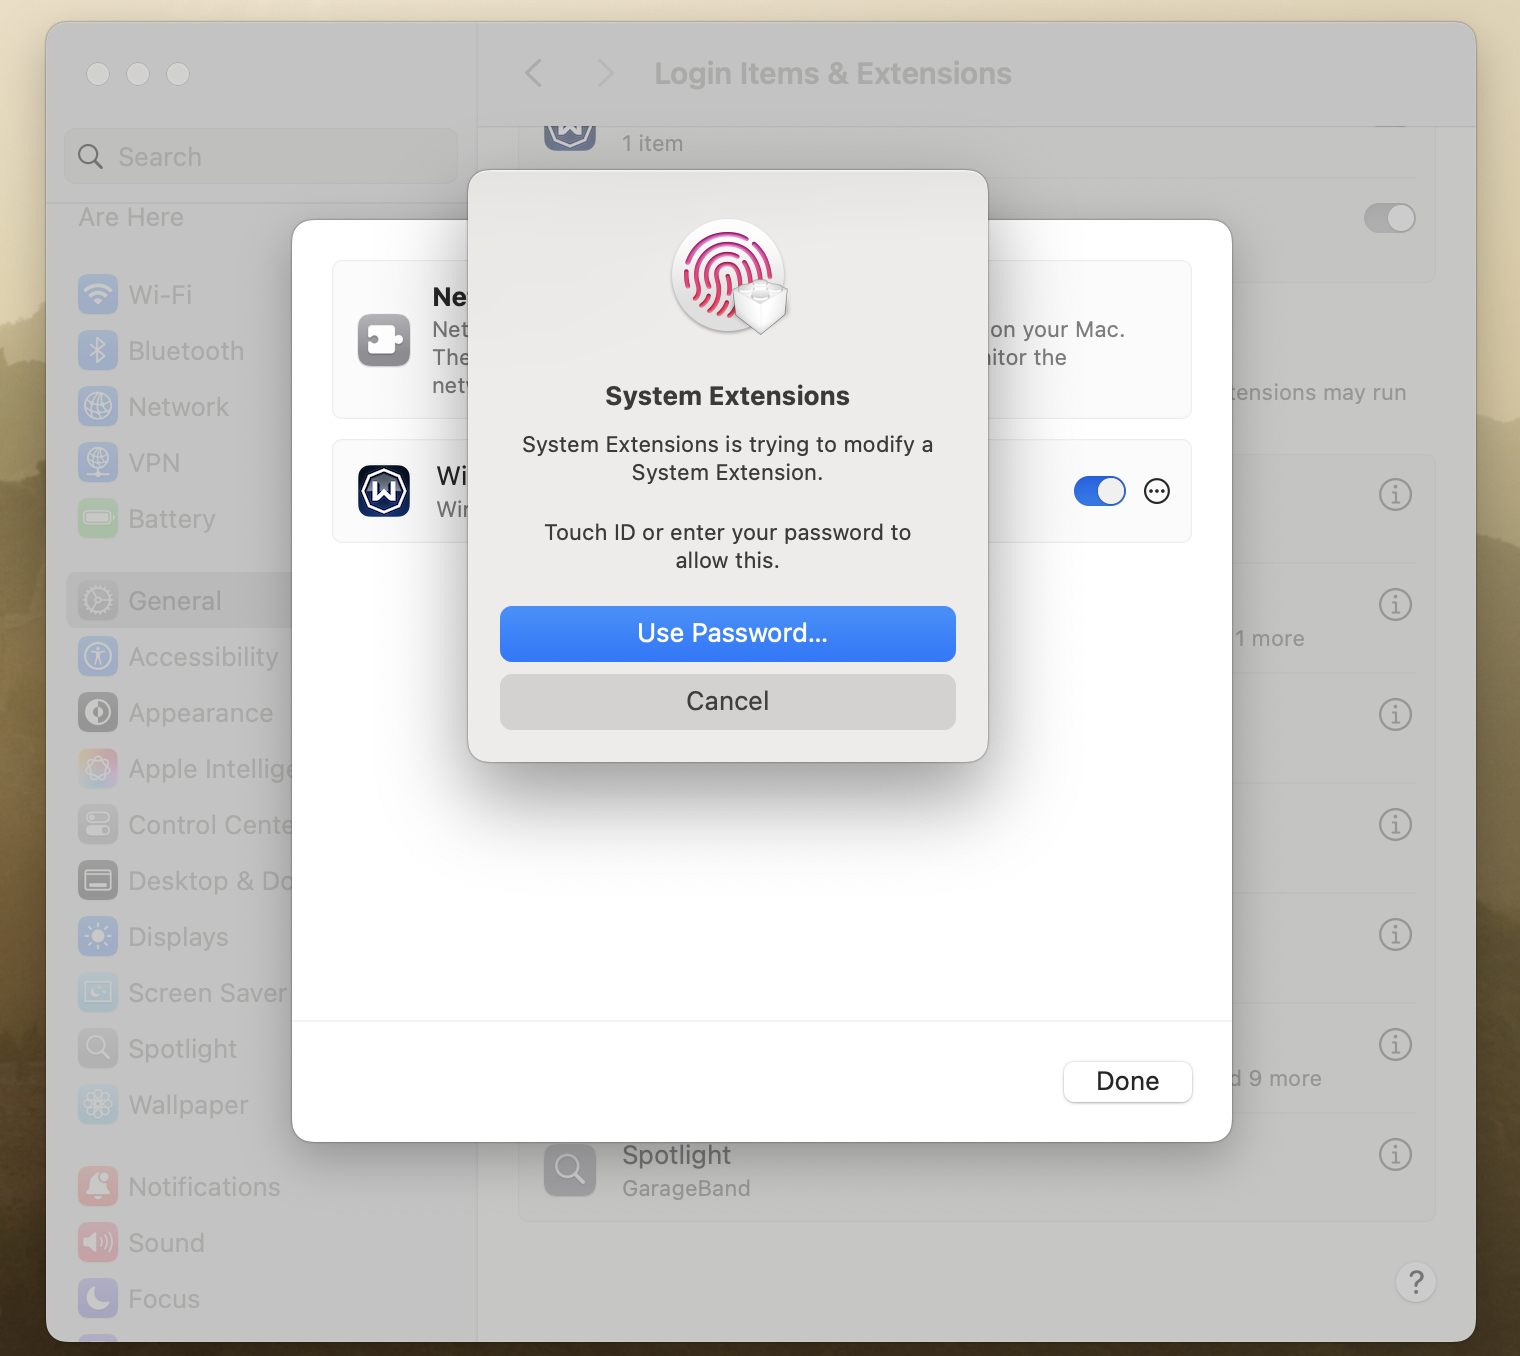This screenshot has width=1520, height=1356.
Task: Go back with the left chevron
Action: 534,74
